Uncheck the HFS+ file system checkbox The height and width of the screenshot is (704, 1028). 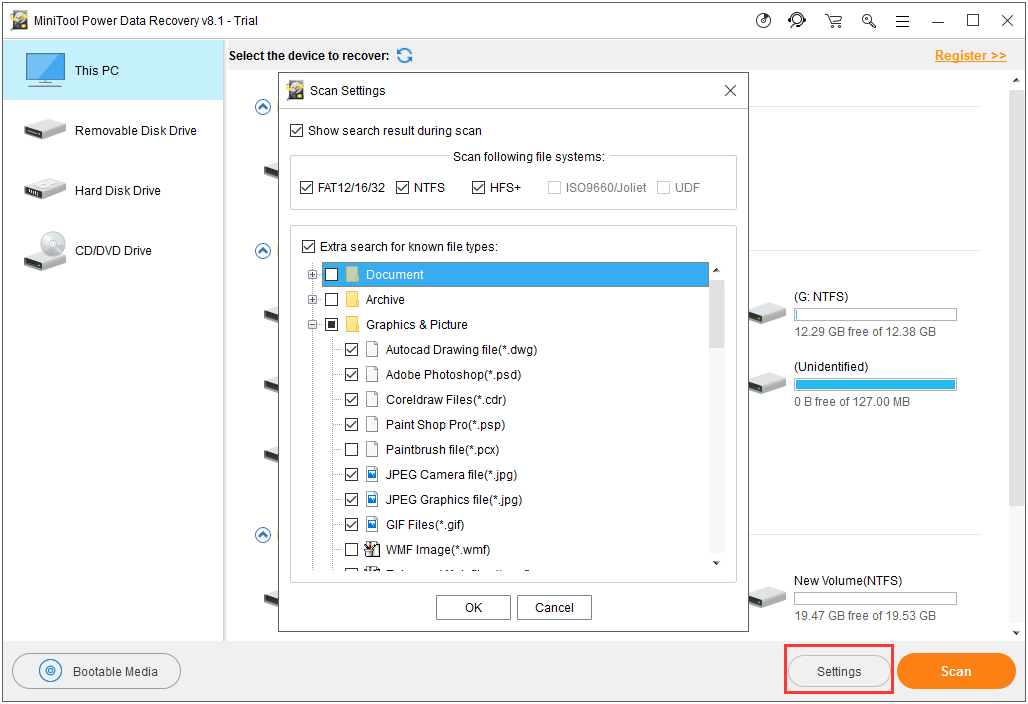pos(478,187)
